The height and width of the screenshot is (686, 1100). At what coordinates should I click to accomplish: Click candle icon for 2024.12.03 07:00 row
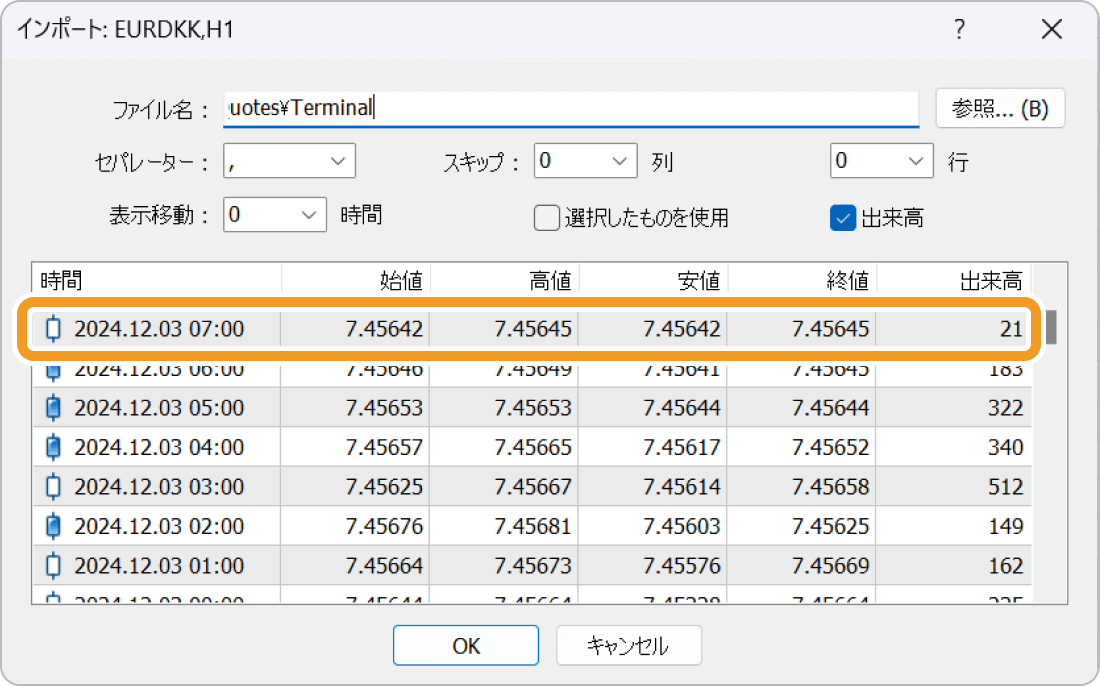(54, 328)
